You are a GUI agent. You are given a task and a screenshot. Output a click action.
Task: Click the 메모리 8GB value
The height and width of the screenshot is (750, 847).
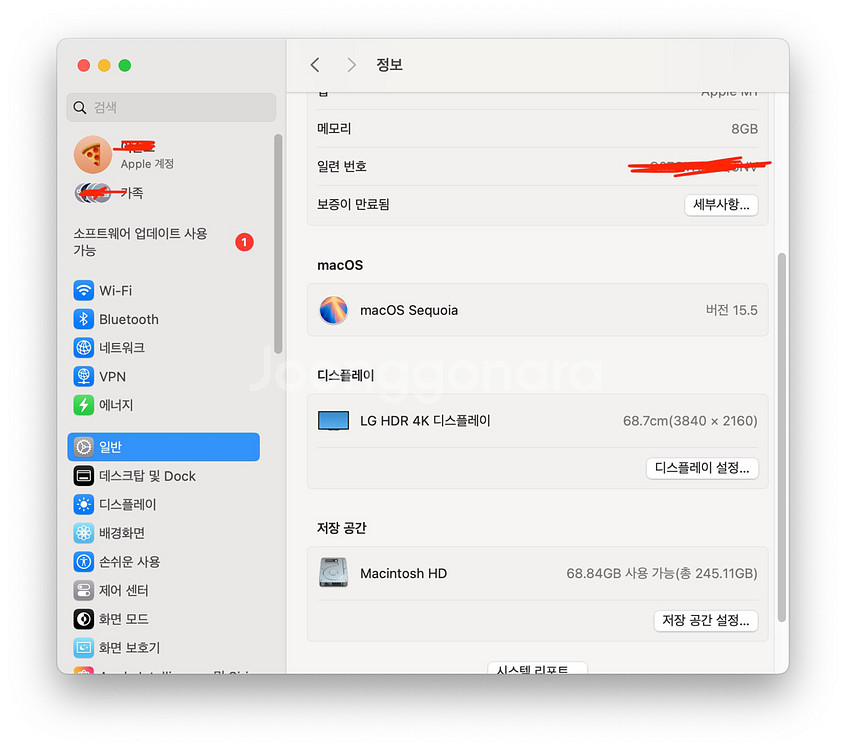tap(744, 129)
